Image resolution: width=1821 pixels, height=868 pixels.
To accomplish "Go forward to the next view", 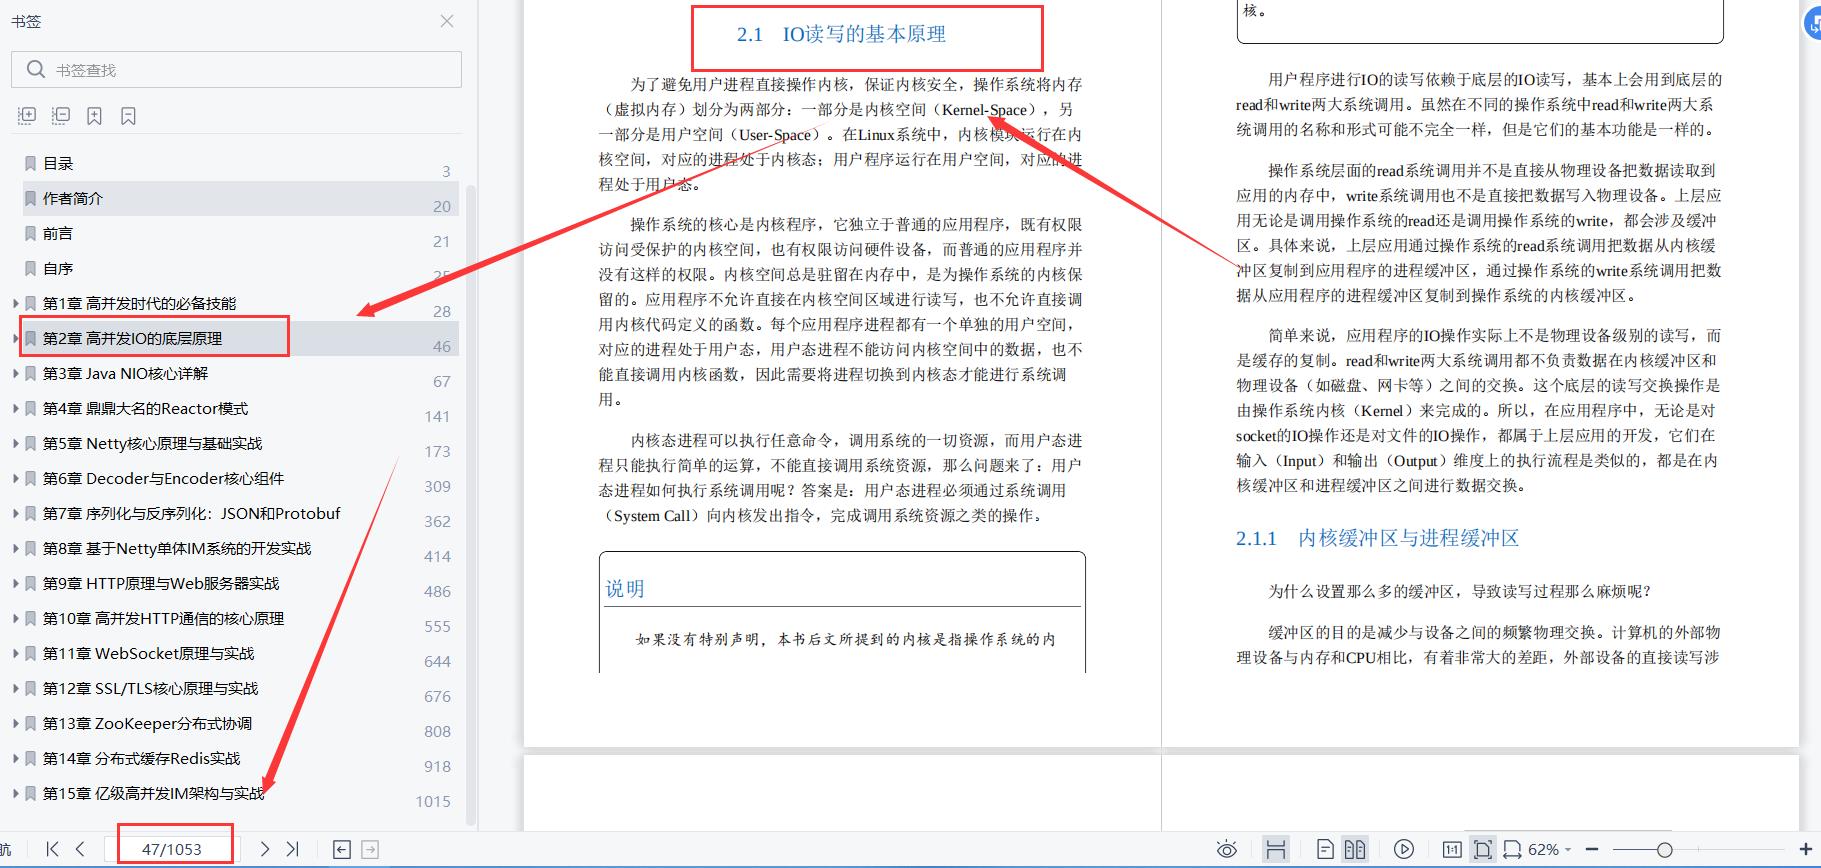I will [370, 849].
